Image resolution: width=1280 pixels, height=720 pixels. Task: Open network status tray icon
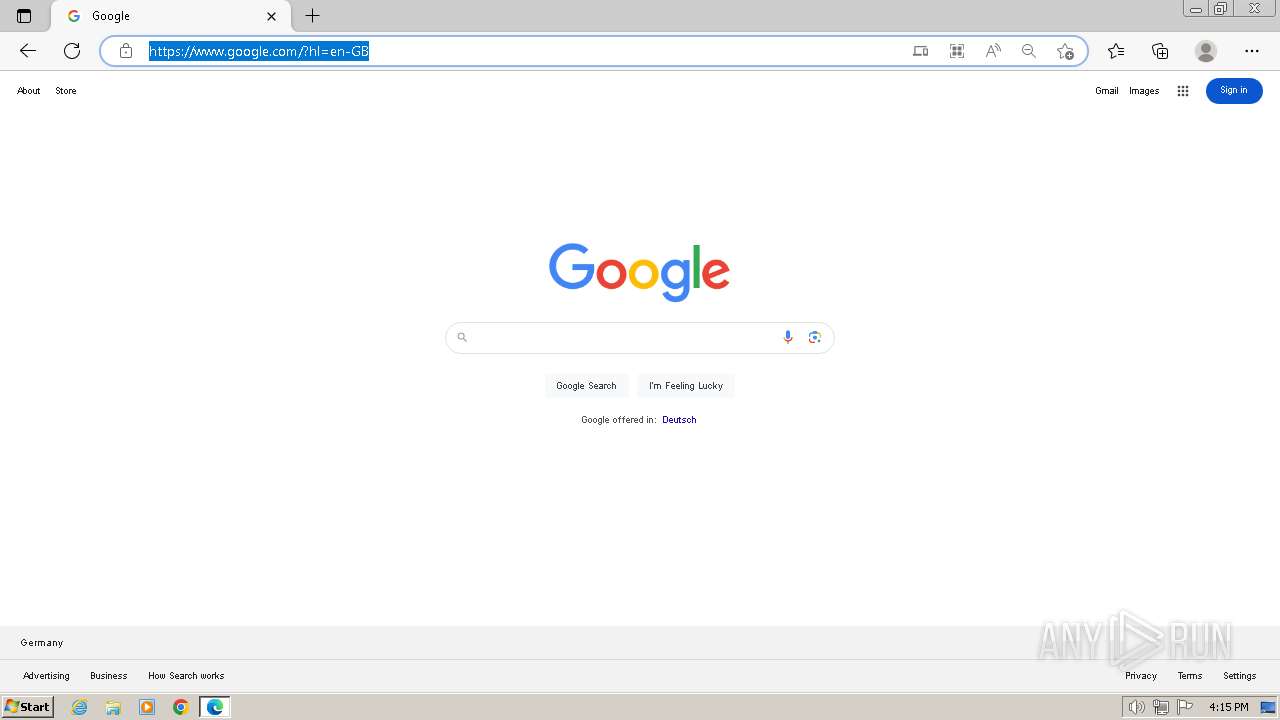pyautogui.click(x=1161, y=707)
